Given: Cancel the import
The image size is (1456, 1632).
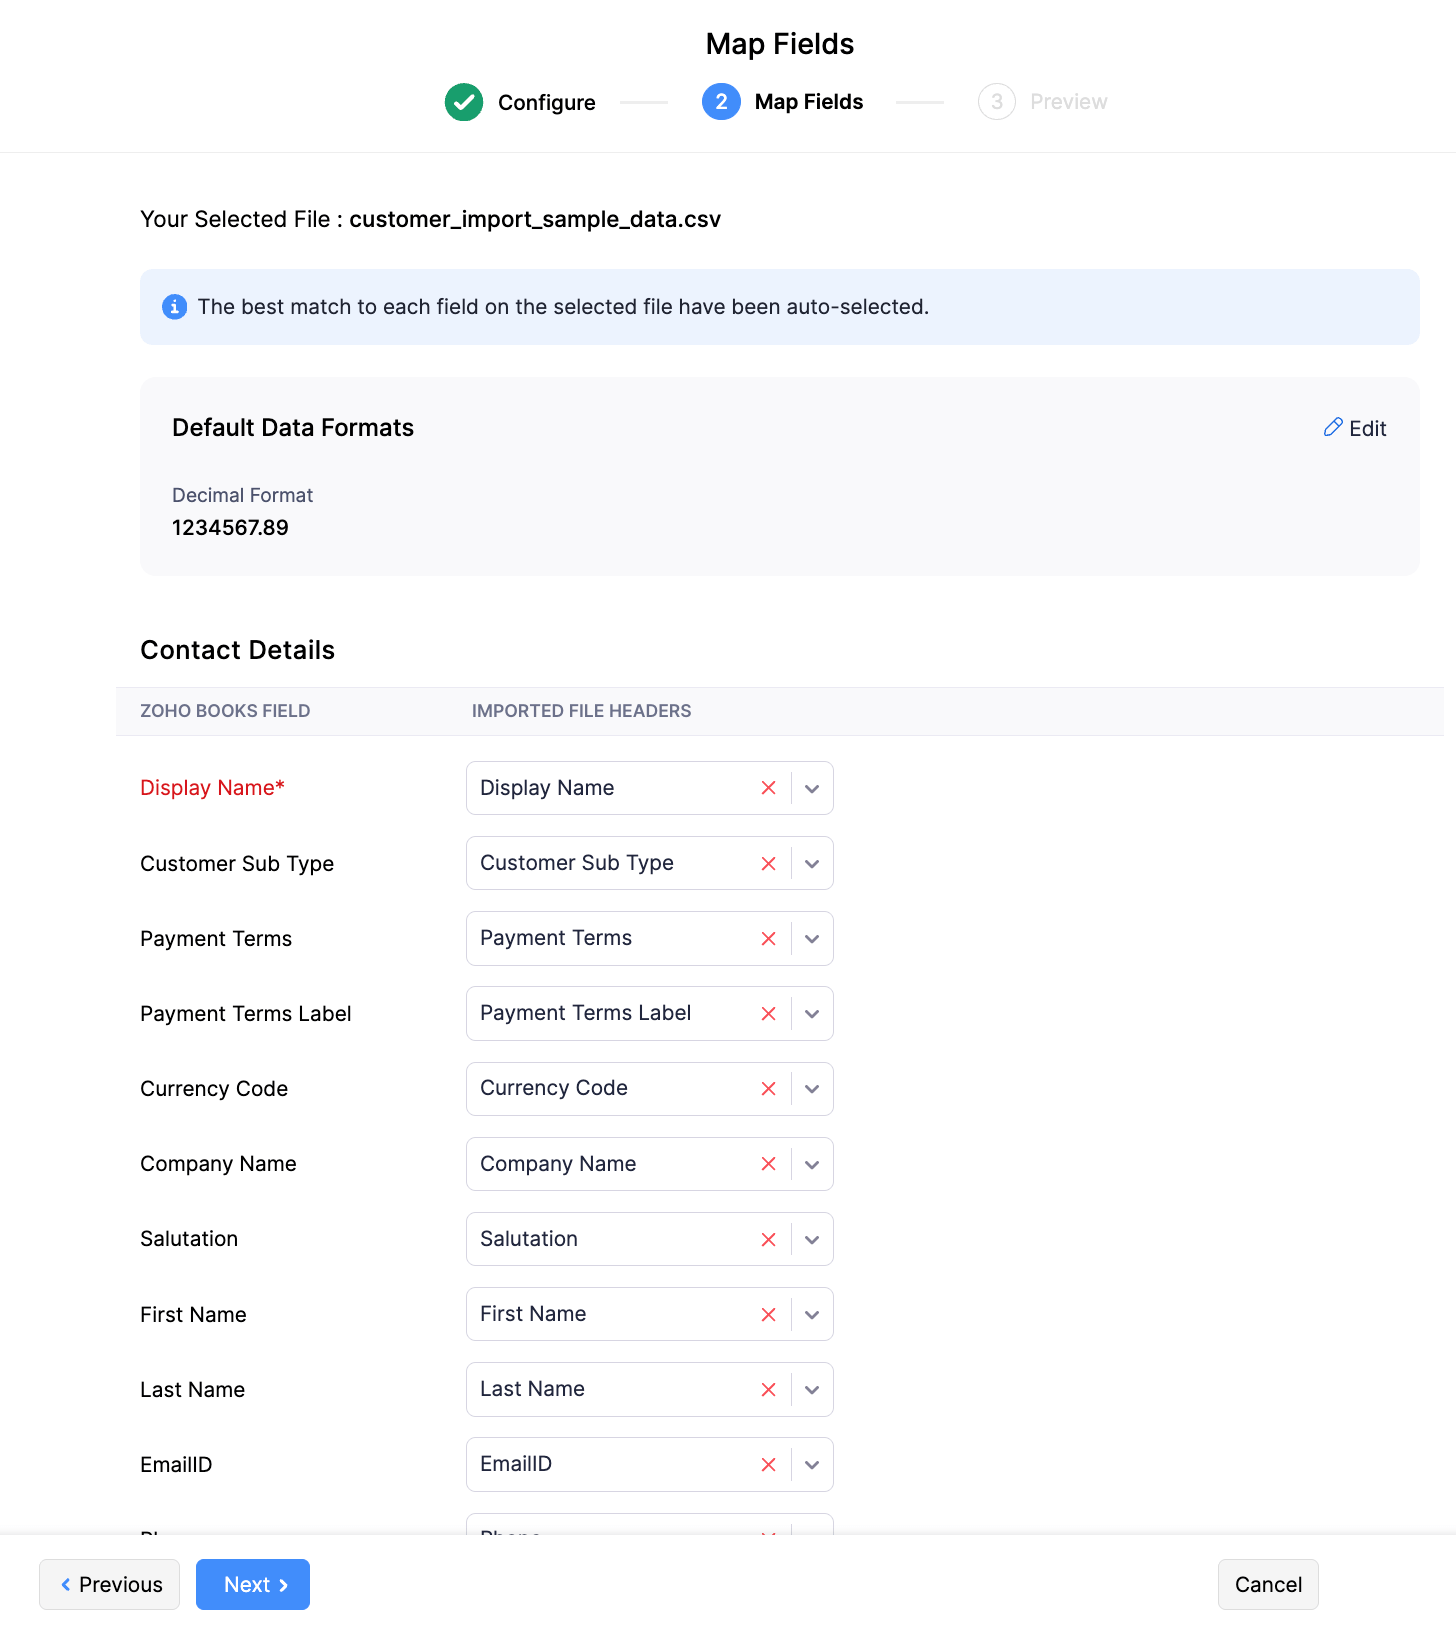Looking at the screenshot, I should [1268, 1585].
